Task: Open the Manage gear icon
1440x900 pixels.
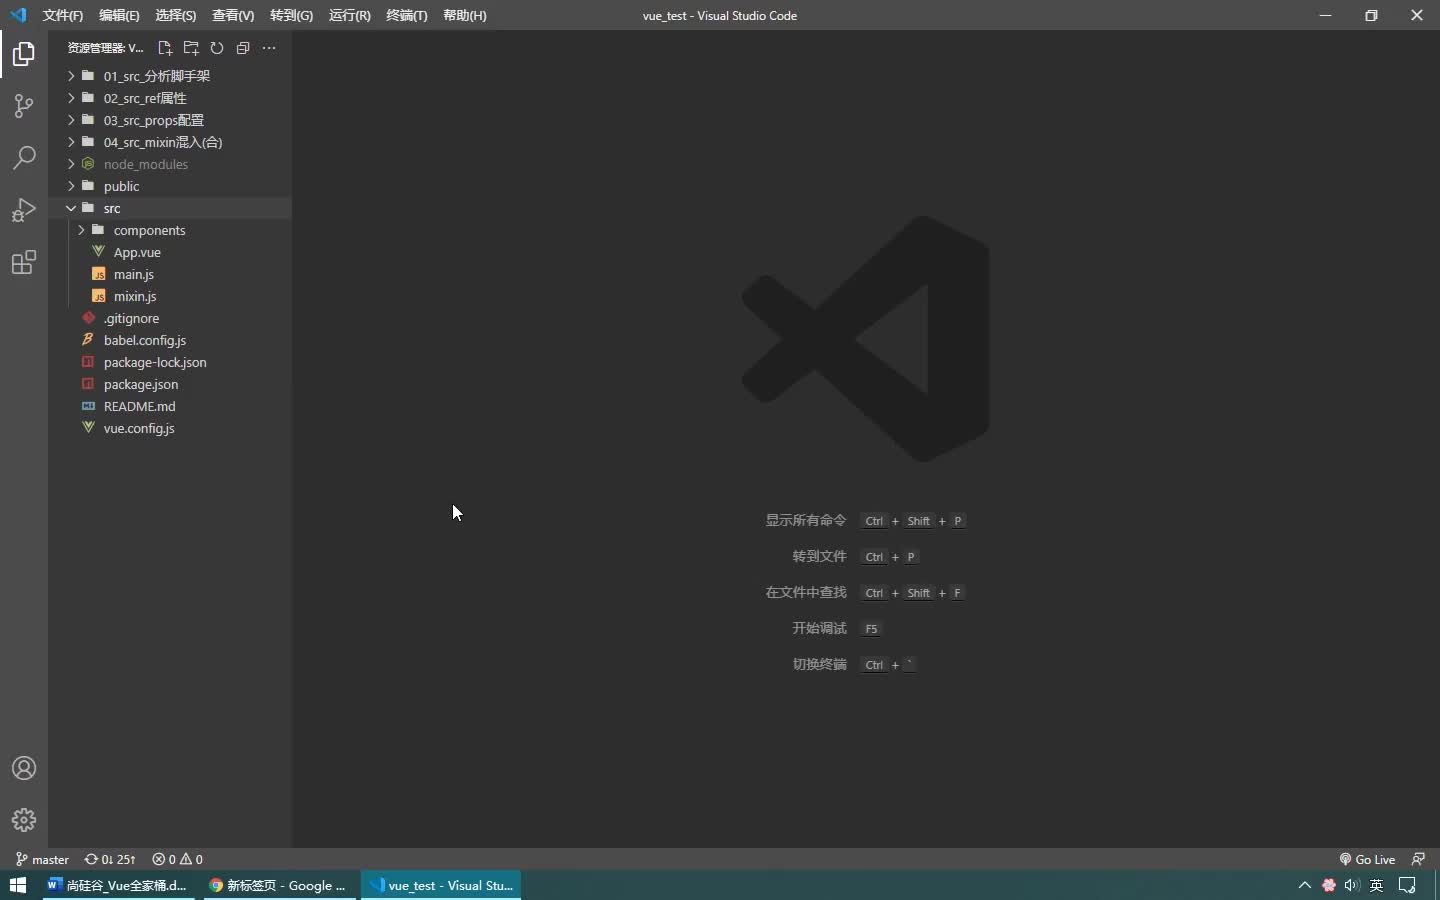Action: click(24, 820)
